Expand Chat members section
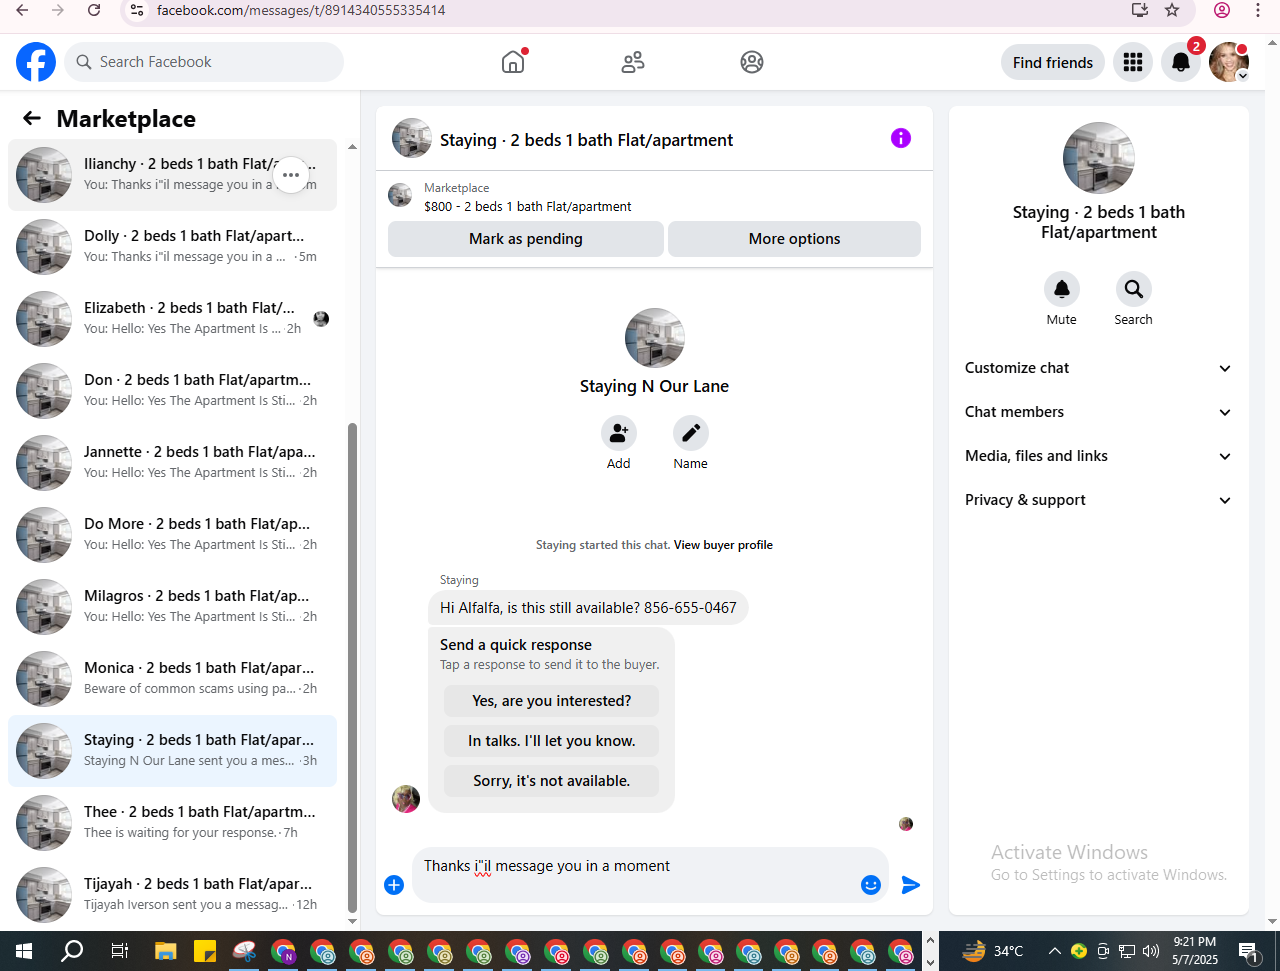 point(1098,412)
